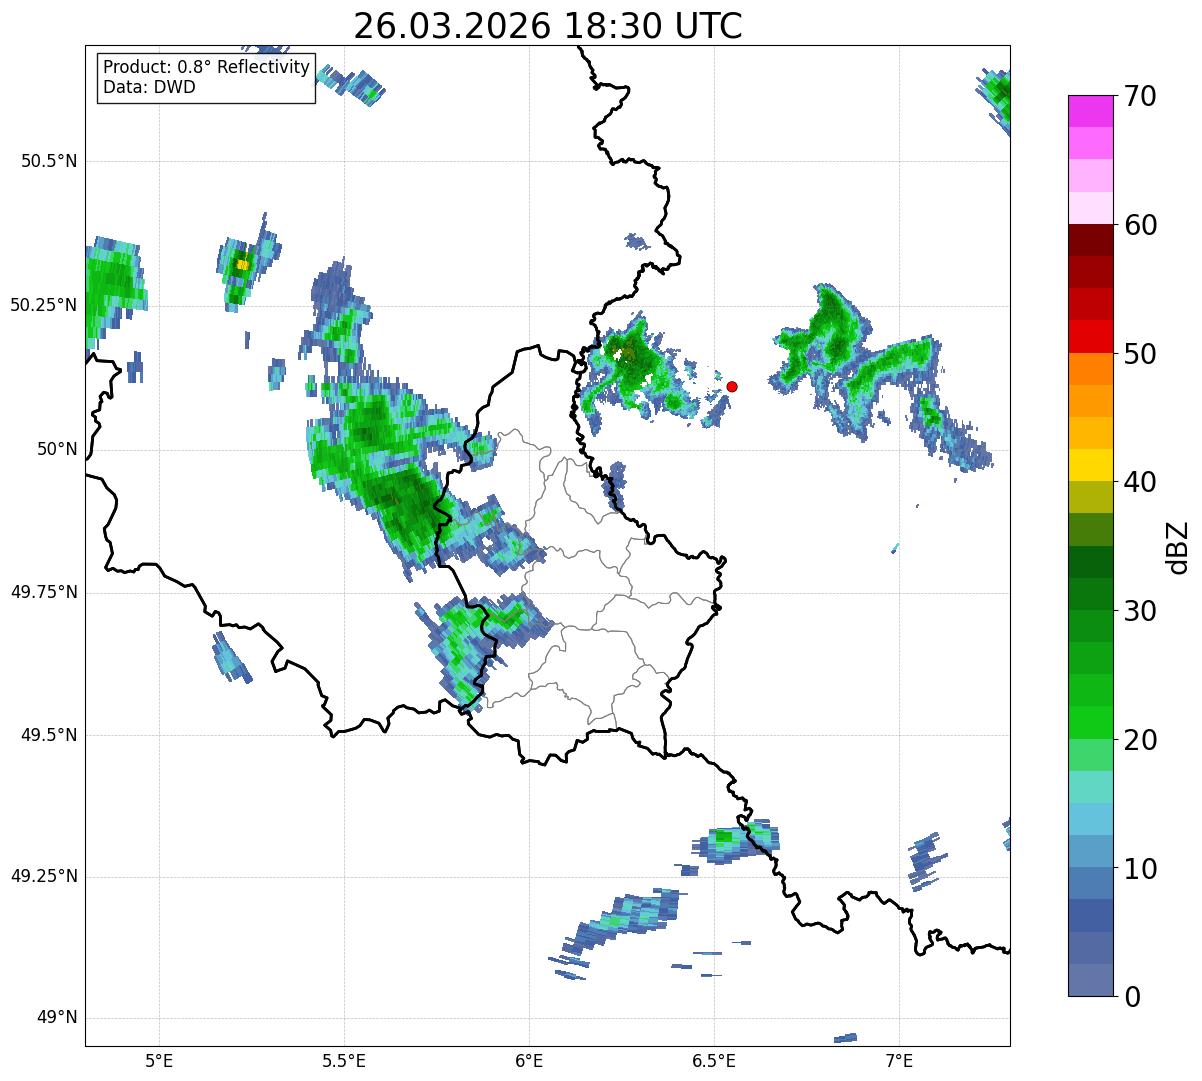Image resolution: width=1202 pixels, height=1081 pixels.
Task: Click the 50.5°N latitude label
Action: click(48, 161)
